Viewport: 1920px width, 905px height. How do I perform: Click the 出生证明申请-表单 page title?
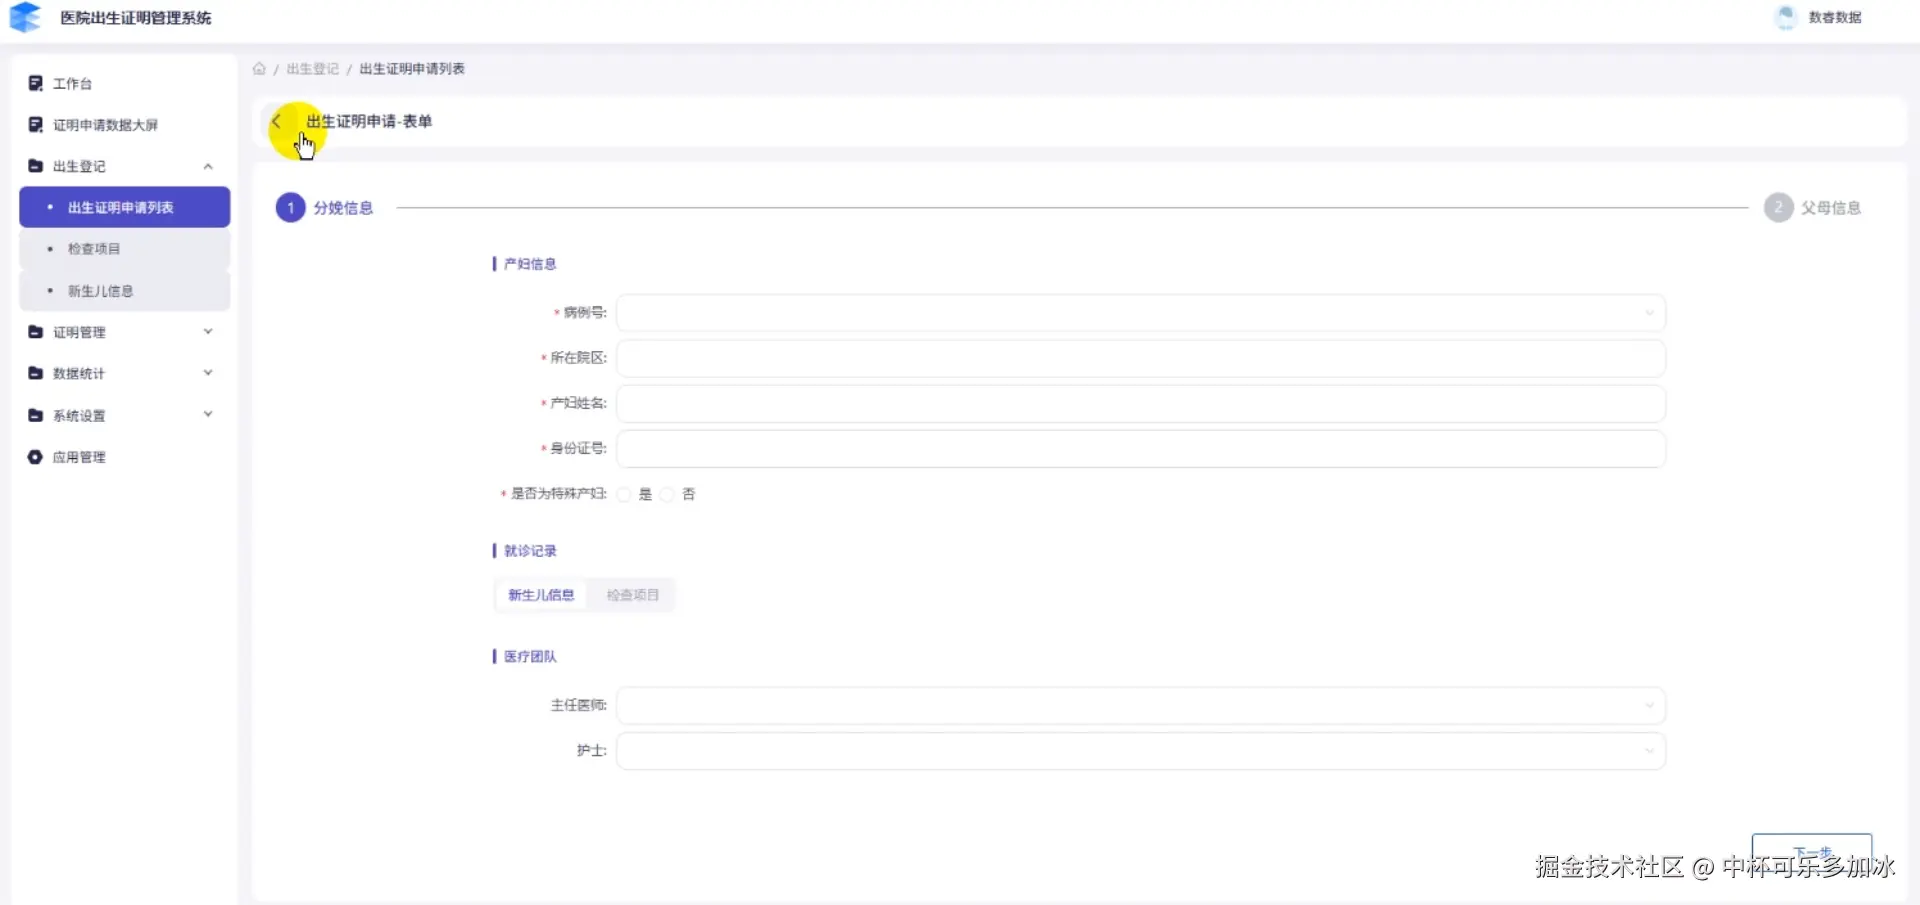[x=369, y=121]
